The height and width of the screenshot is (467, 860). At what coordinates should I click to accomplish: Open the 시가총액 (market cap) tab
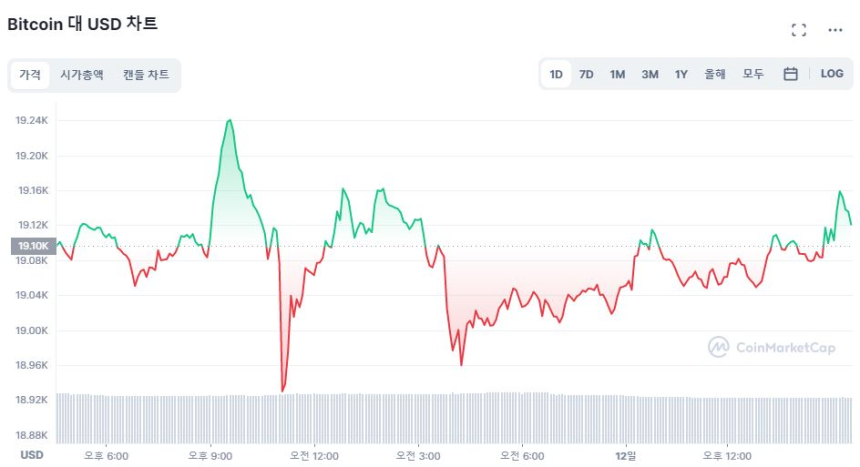pyautogui.click(x=81, y=74)
